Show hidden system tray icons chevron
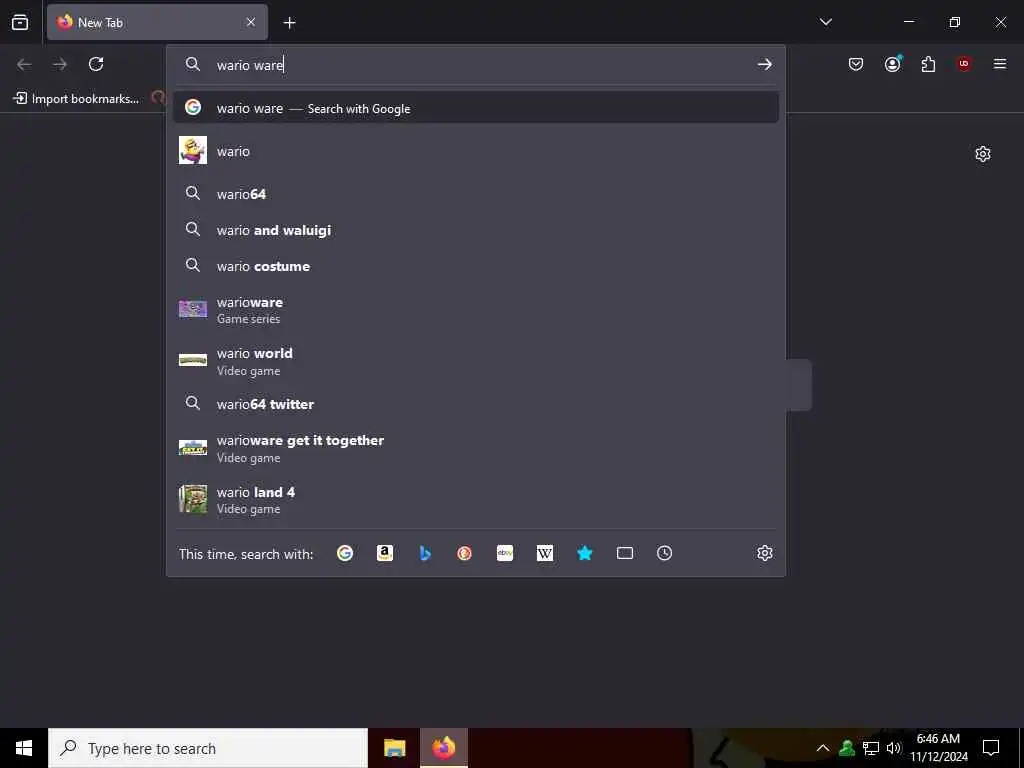 click(x=823, y=748)
